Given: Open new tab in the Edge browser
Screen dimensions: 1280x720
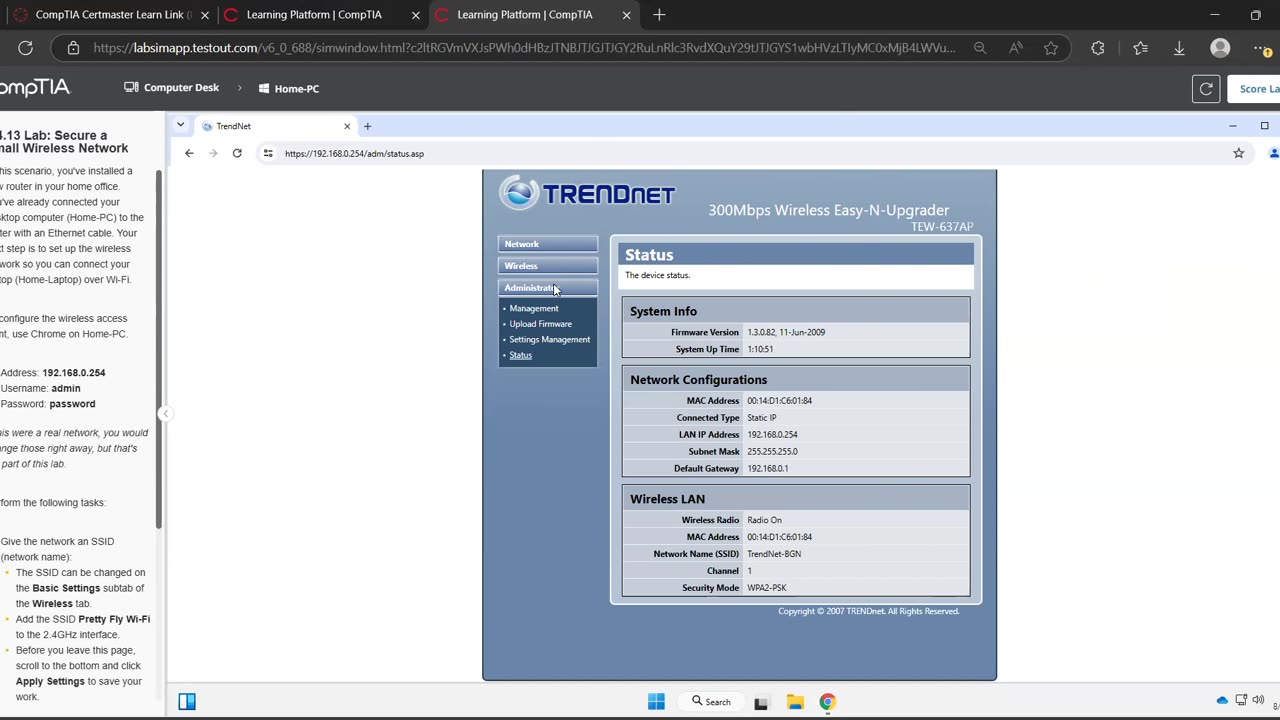Looking at the screenshot, I should (x=659, y=15).
